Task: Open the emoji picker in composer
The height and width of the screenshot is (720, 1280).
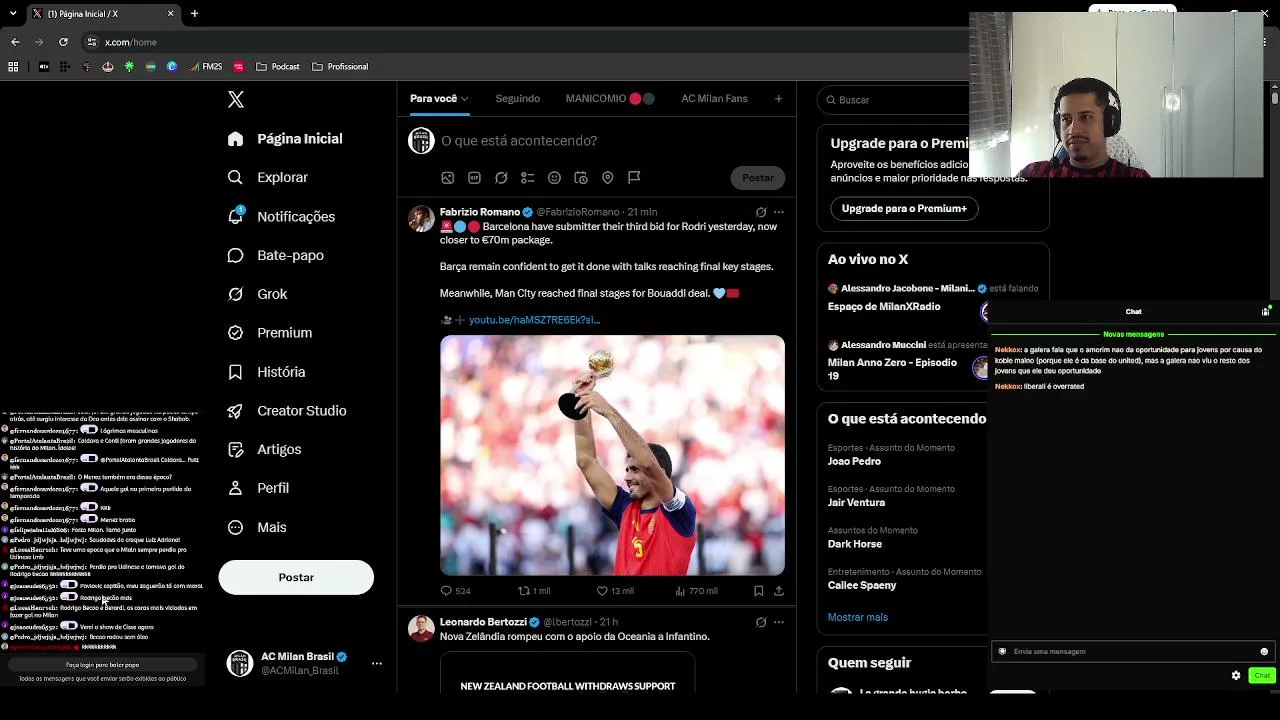Action: [x=554, y=178]
